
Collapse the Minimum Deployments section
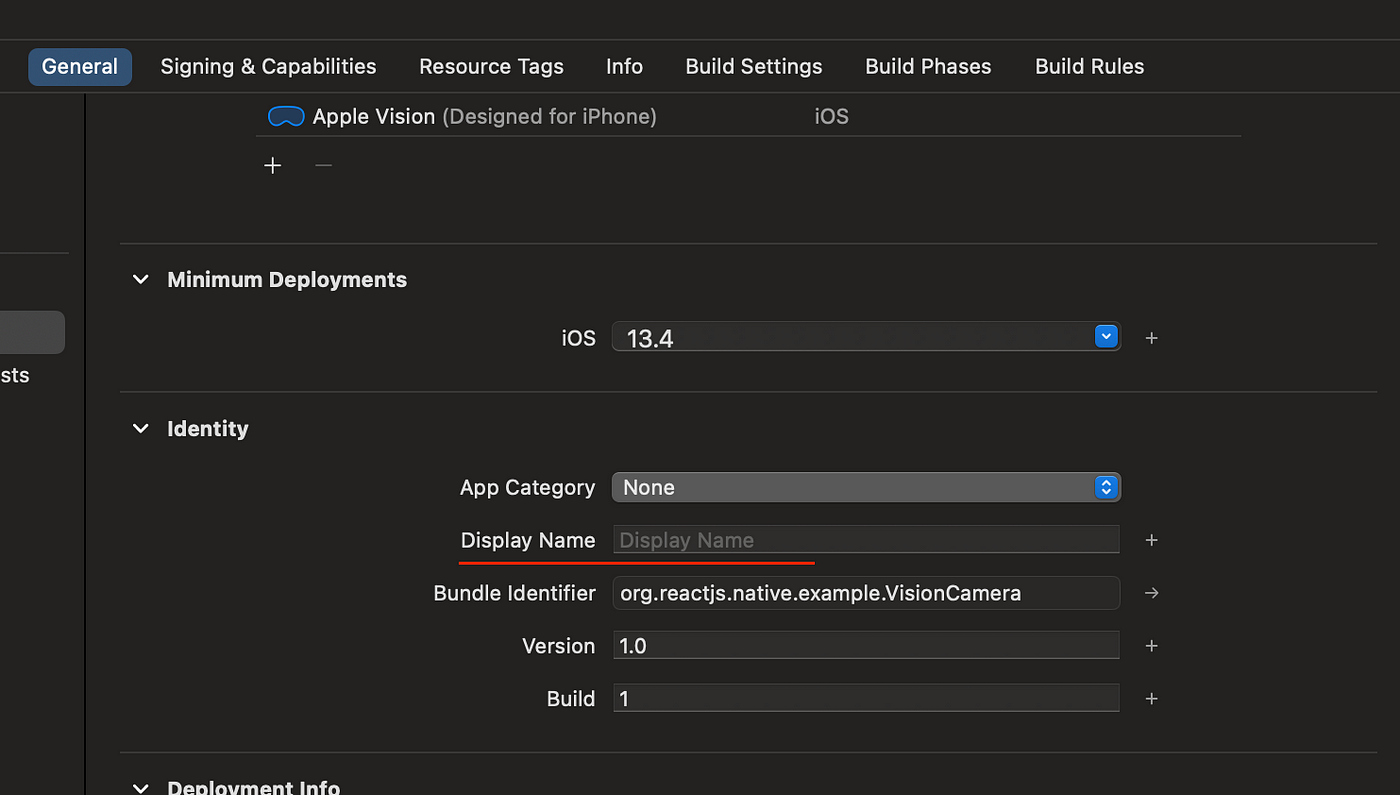tap(141, 280)
